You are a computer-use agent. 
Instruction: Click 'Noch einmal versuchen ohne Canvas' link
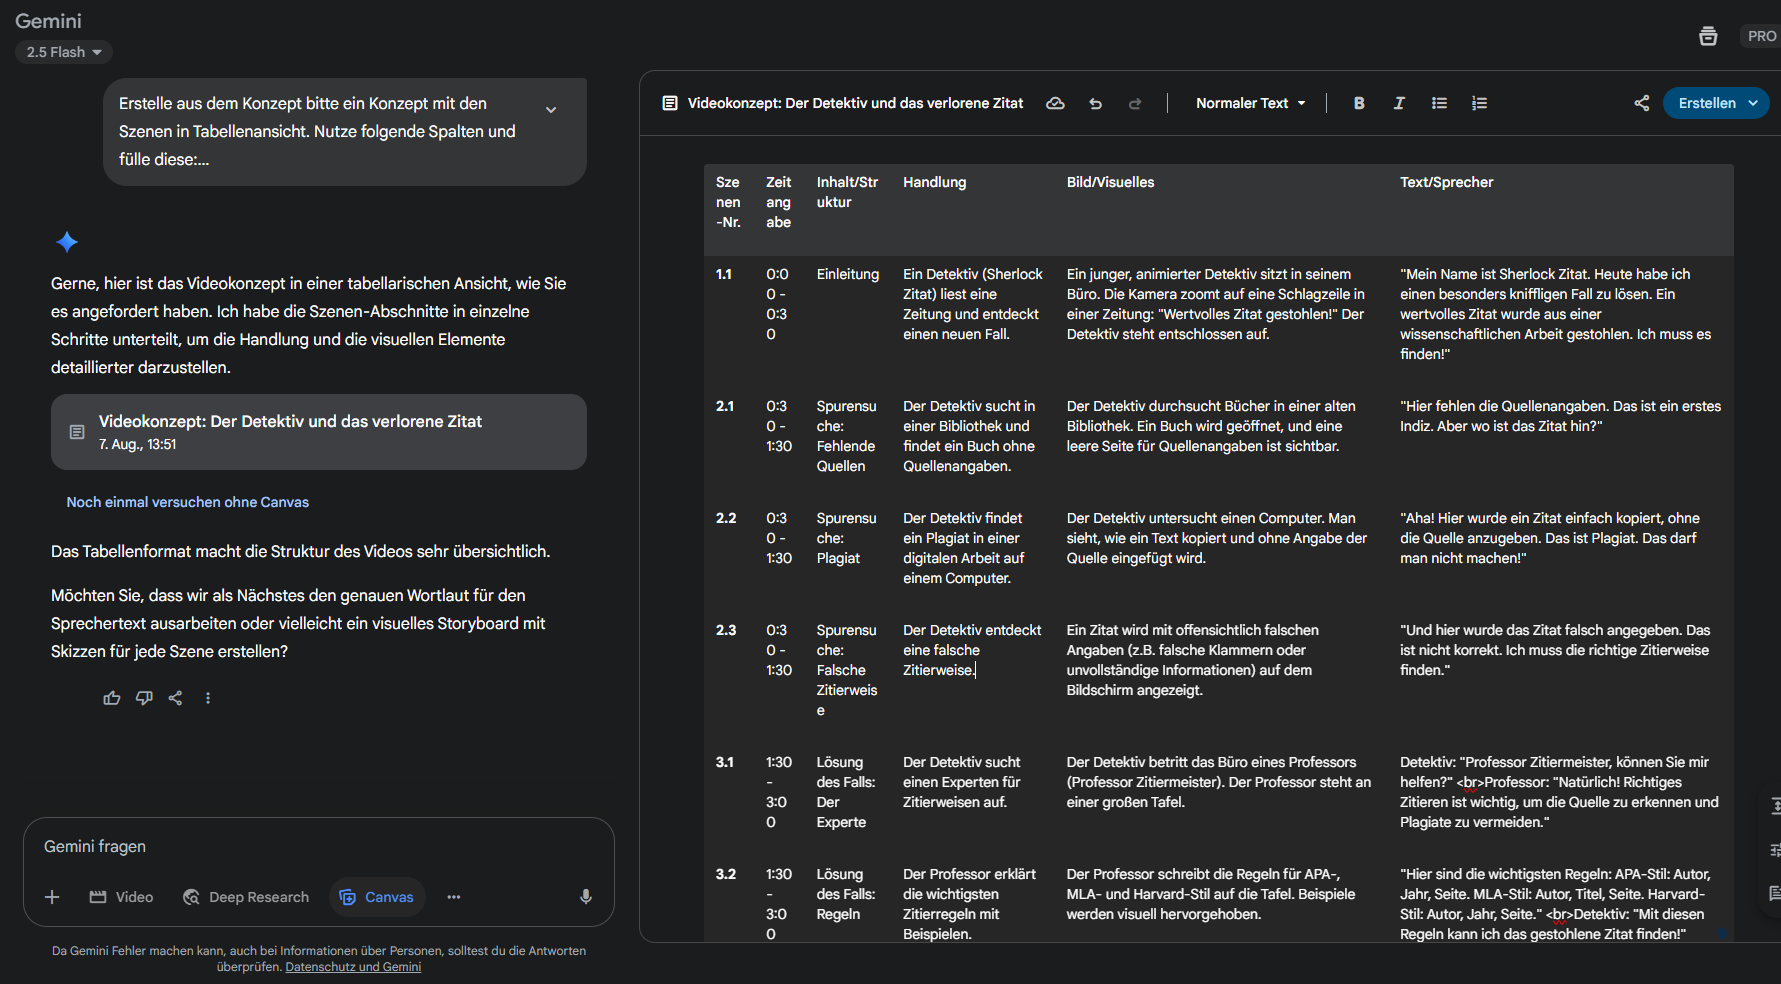(x=188, y=502)
